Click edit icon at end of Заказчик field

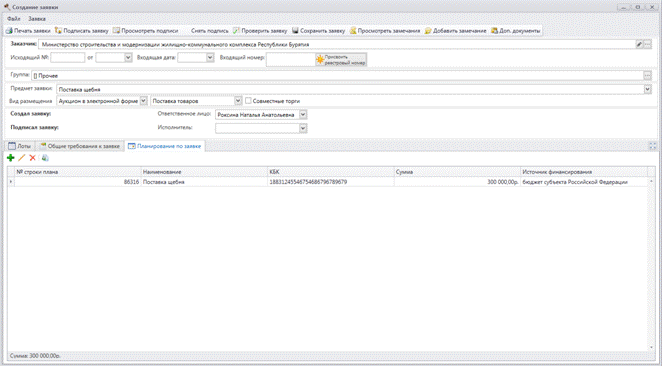(x=639, y=44)
